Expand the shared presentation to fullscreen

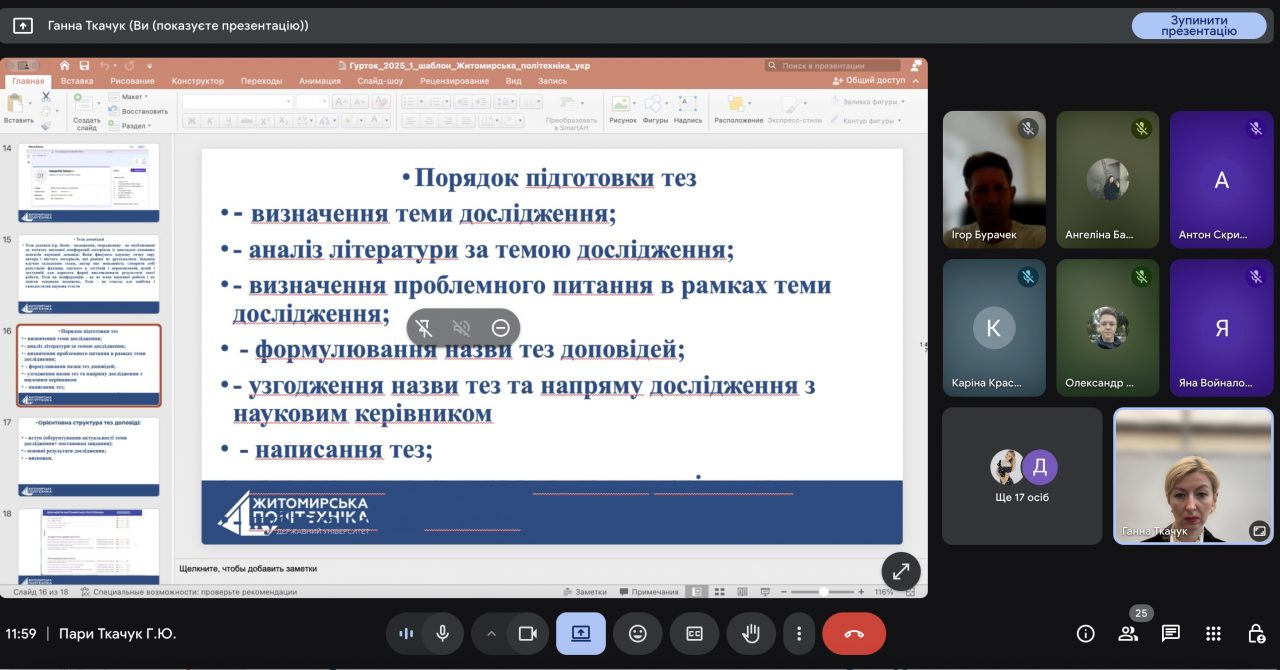point(901,571)
